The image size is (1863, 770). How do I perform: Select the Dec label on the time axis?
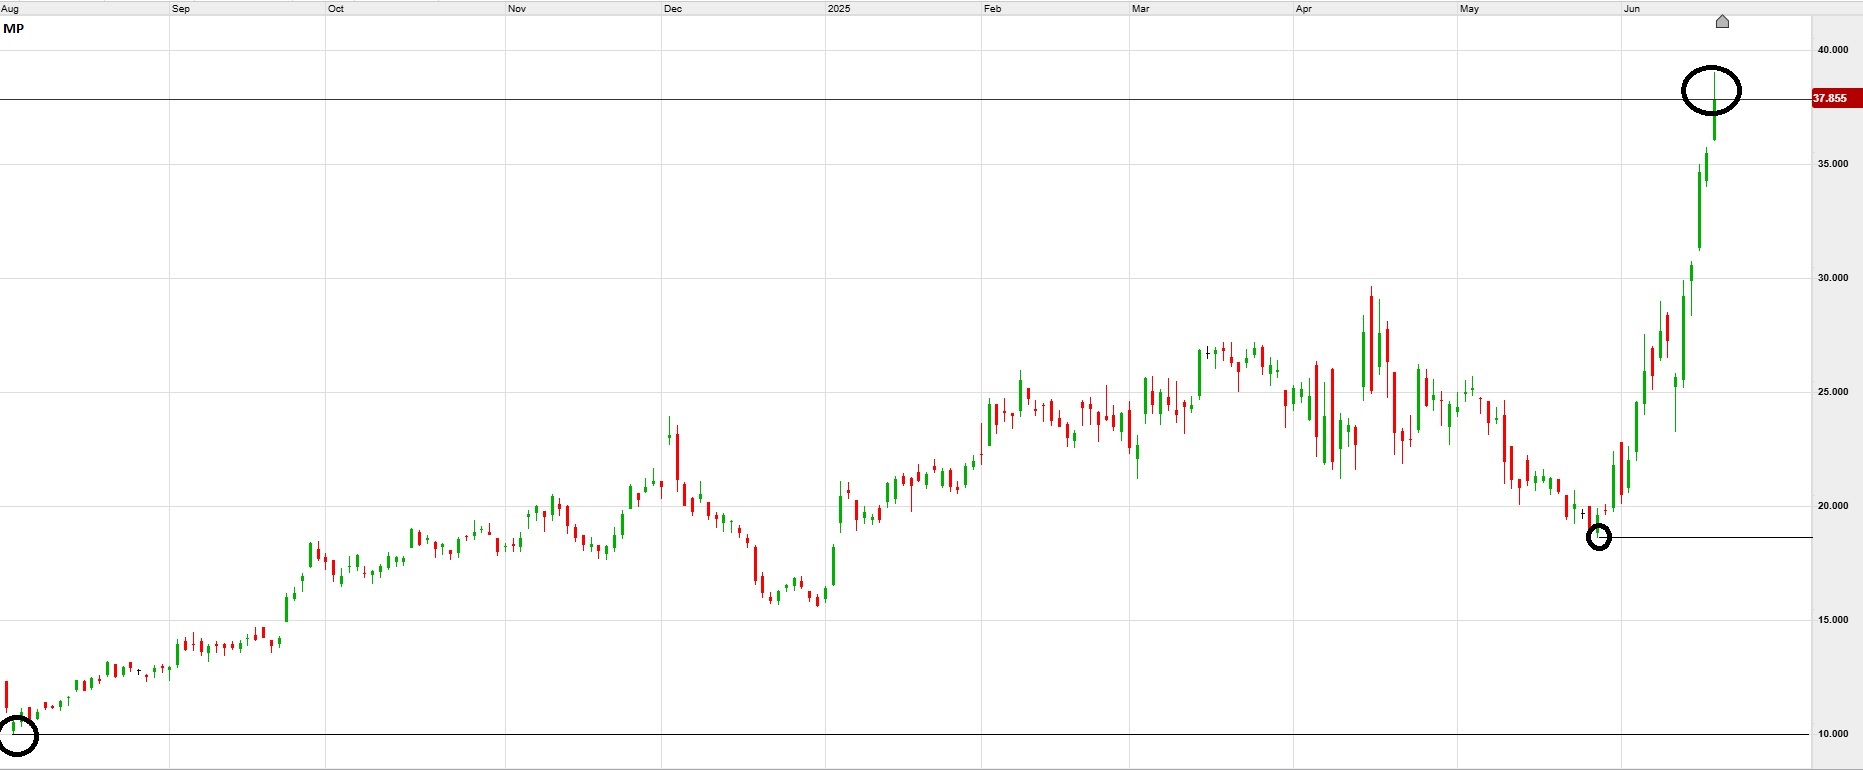[673, 9]
